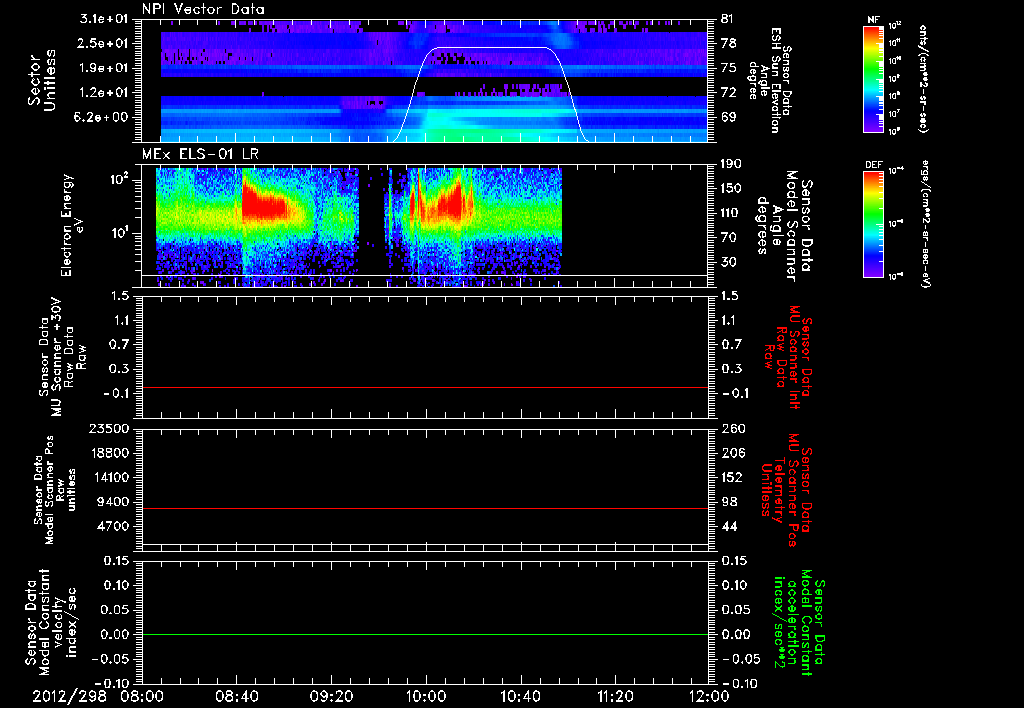Click the "ESH Sun Elevation Angle" axis label

[769, 80]
